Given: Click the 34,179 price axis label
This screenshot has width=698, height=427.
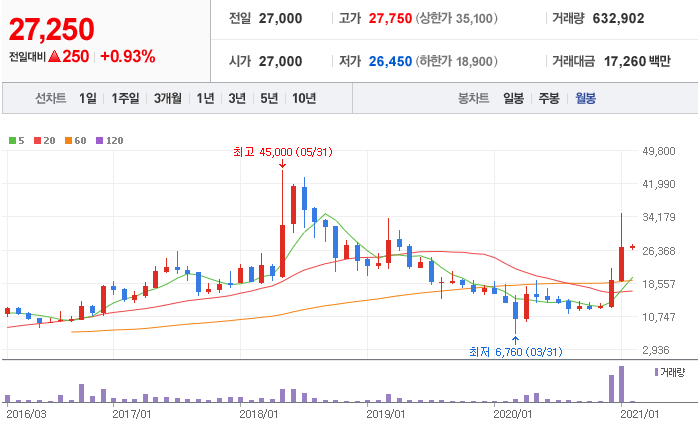Looking at the screenshot, I should pos(659,217).
